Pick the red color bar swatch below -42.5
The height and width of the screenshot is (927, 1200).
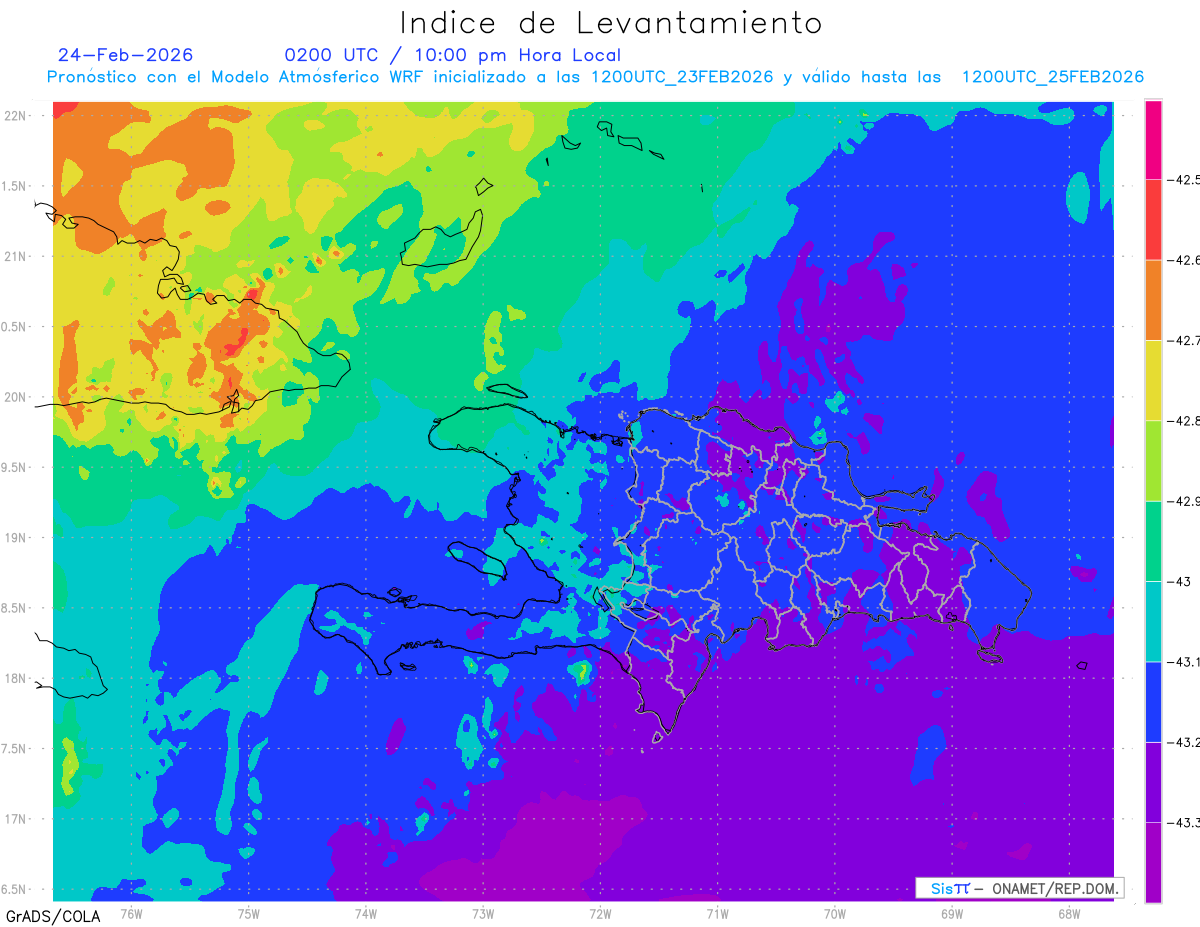point(1153,220)
